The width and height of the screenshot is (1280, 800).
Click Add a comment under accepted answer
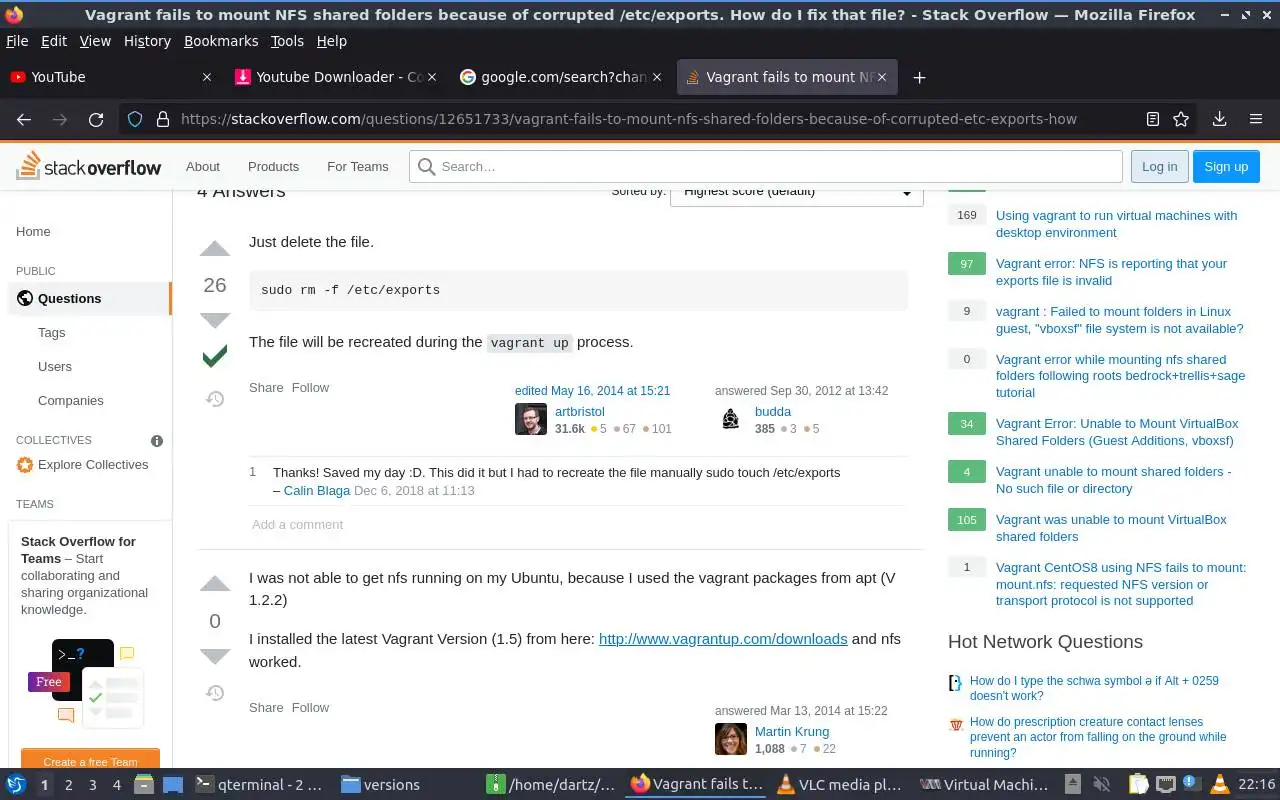click(x=297, y=524)
